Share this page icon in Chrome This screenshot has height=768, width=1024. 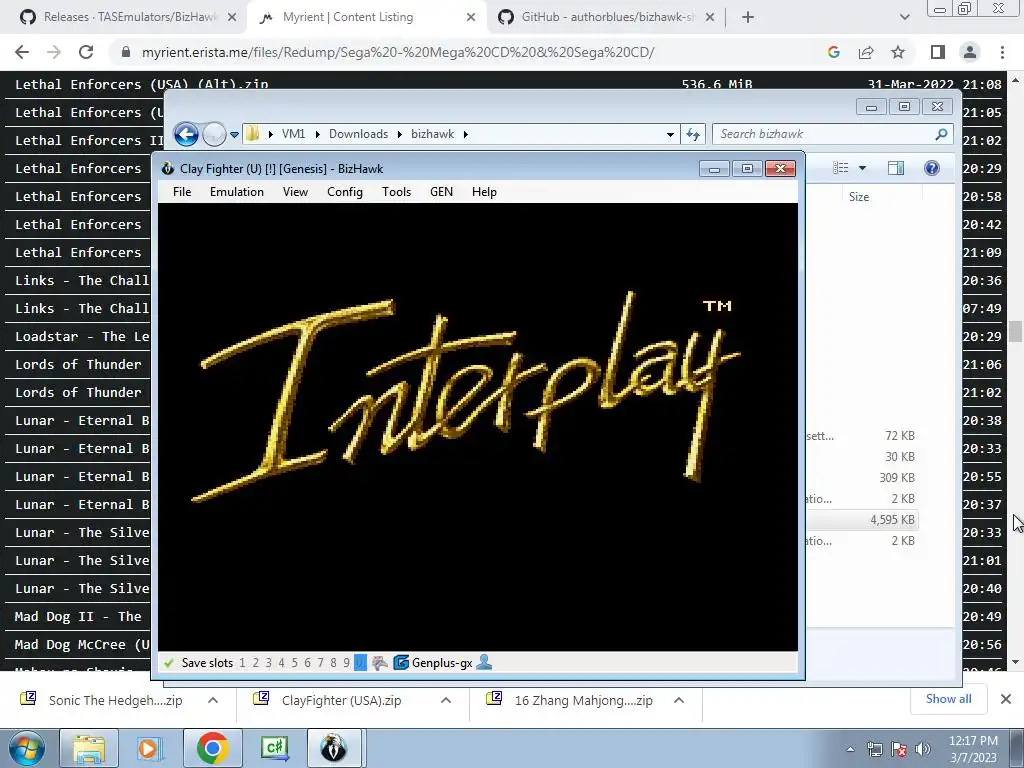pyautogui.click(x=866, y=52)
